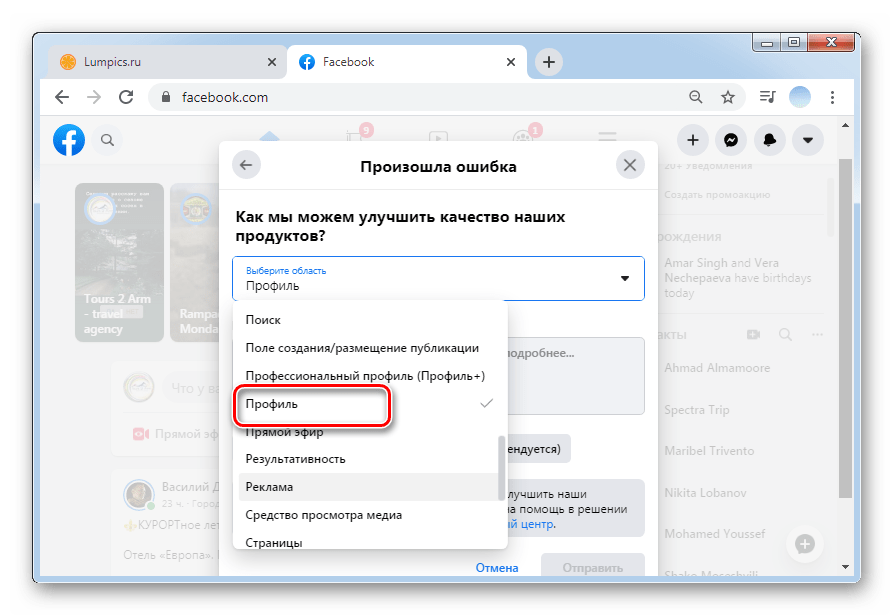Reload the page with refresh icon
The image size is (894, 616).
126,98
